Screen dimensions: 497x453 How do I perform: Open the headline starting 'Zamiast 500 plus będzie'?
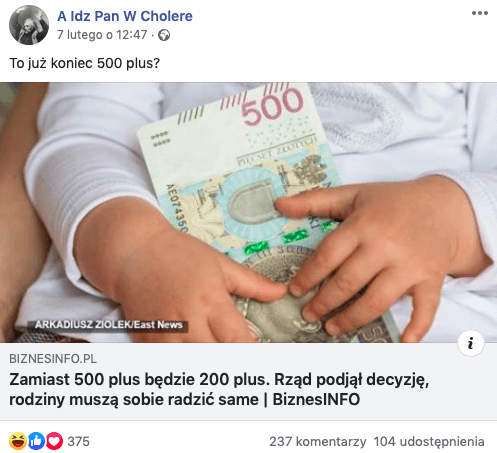point(219,389)
